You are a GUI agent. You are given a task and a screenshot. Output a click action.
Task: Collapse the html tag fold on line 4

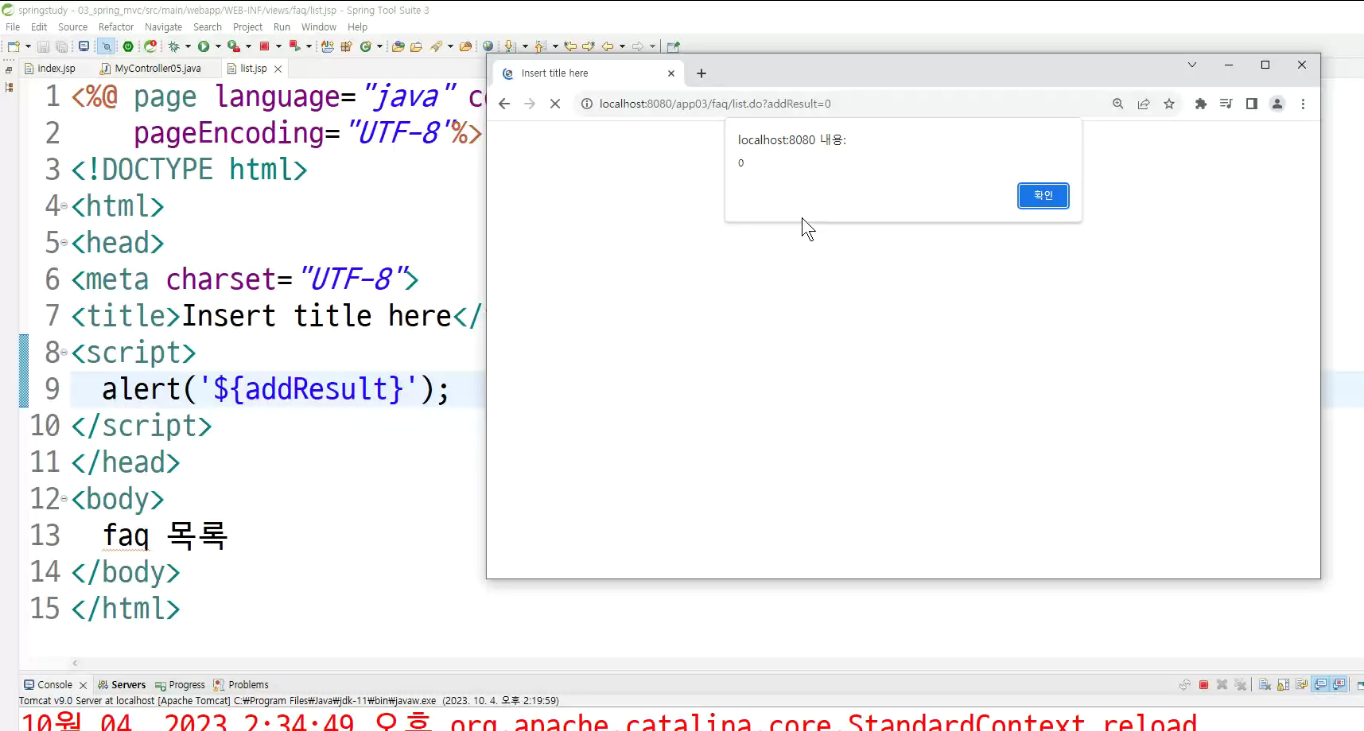point(64,207)
